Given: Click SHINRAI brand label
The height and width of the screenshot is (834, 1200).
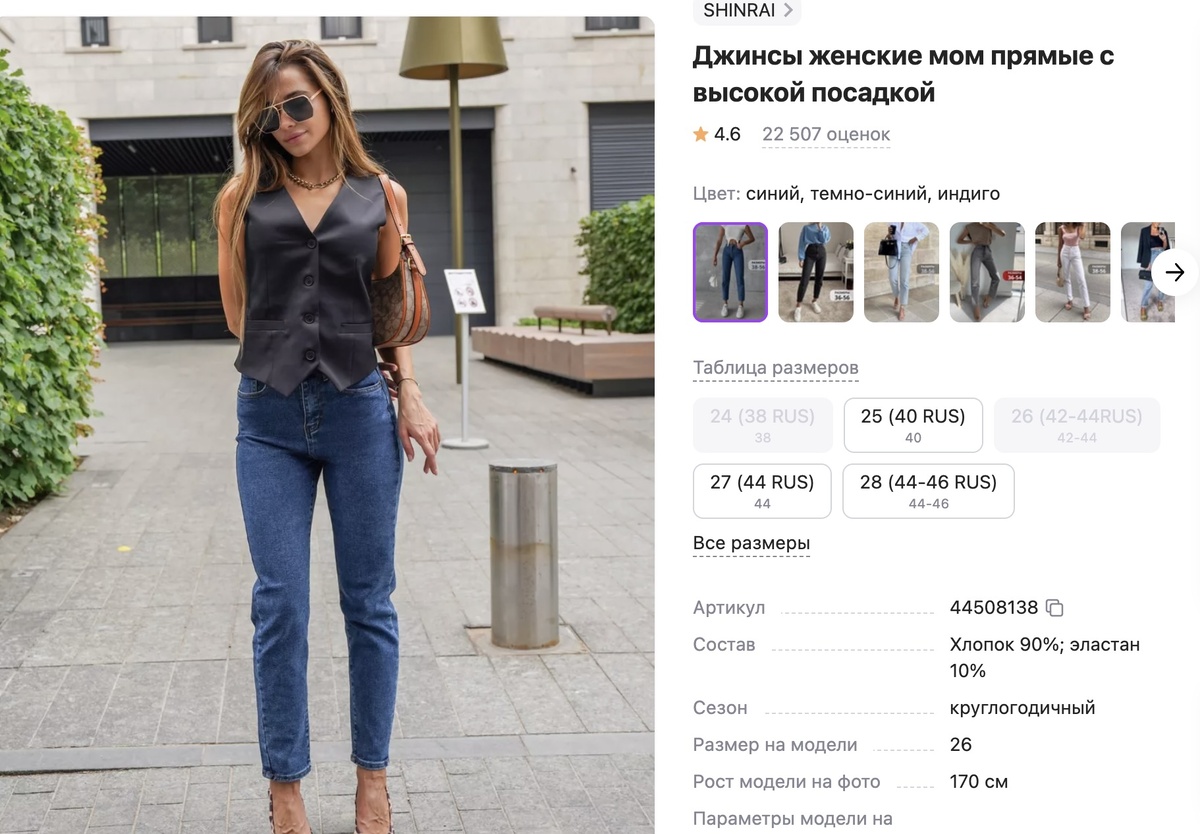Looking at the screenshot, I should tap(739, 10).
